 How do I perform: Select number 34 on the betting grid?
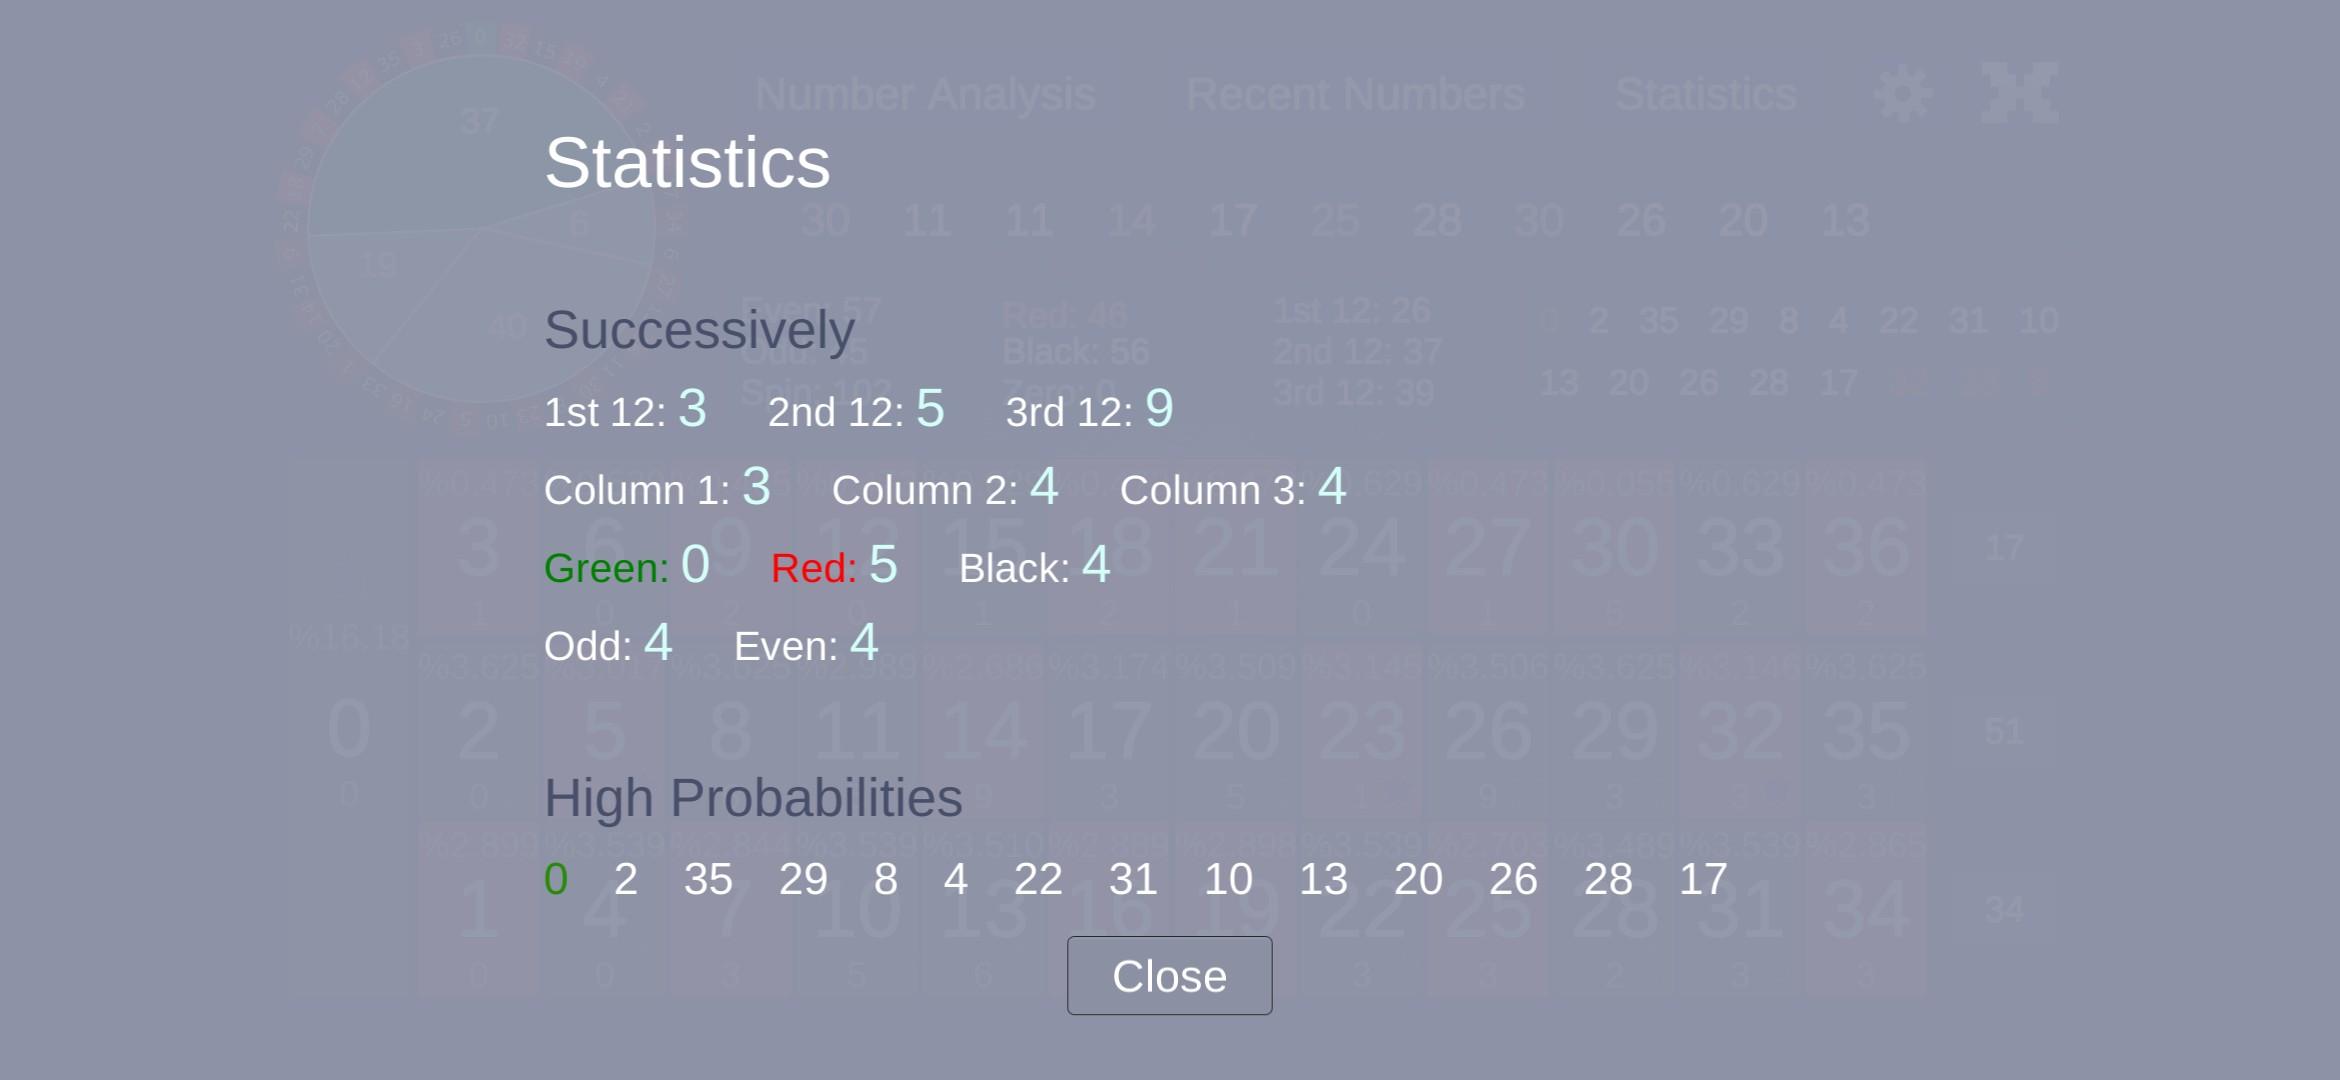1865,911
